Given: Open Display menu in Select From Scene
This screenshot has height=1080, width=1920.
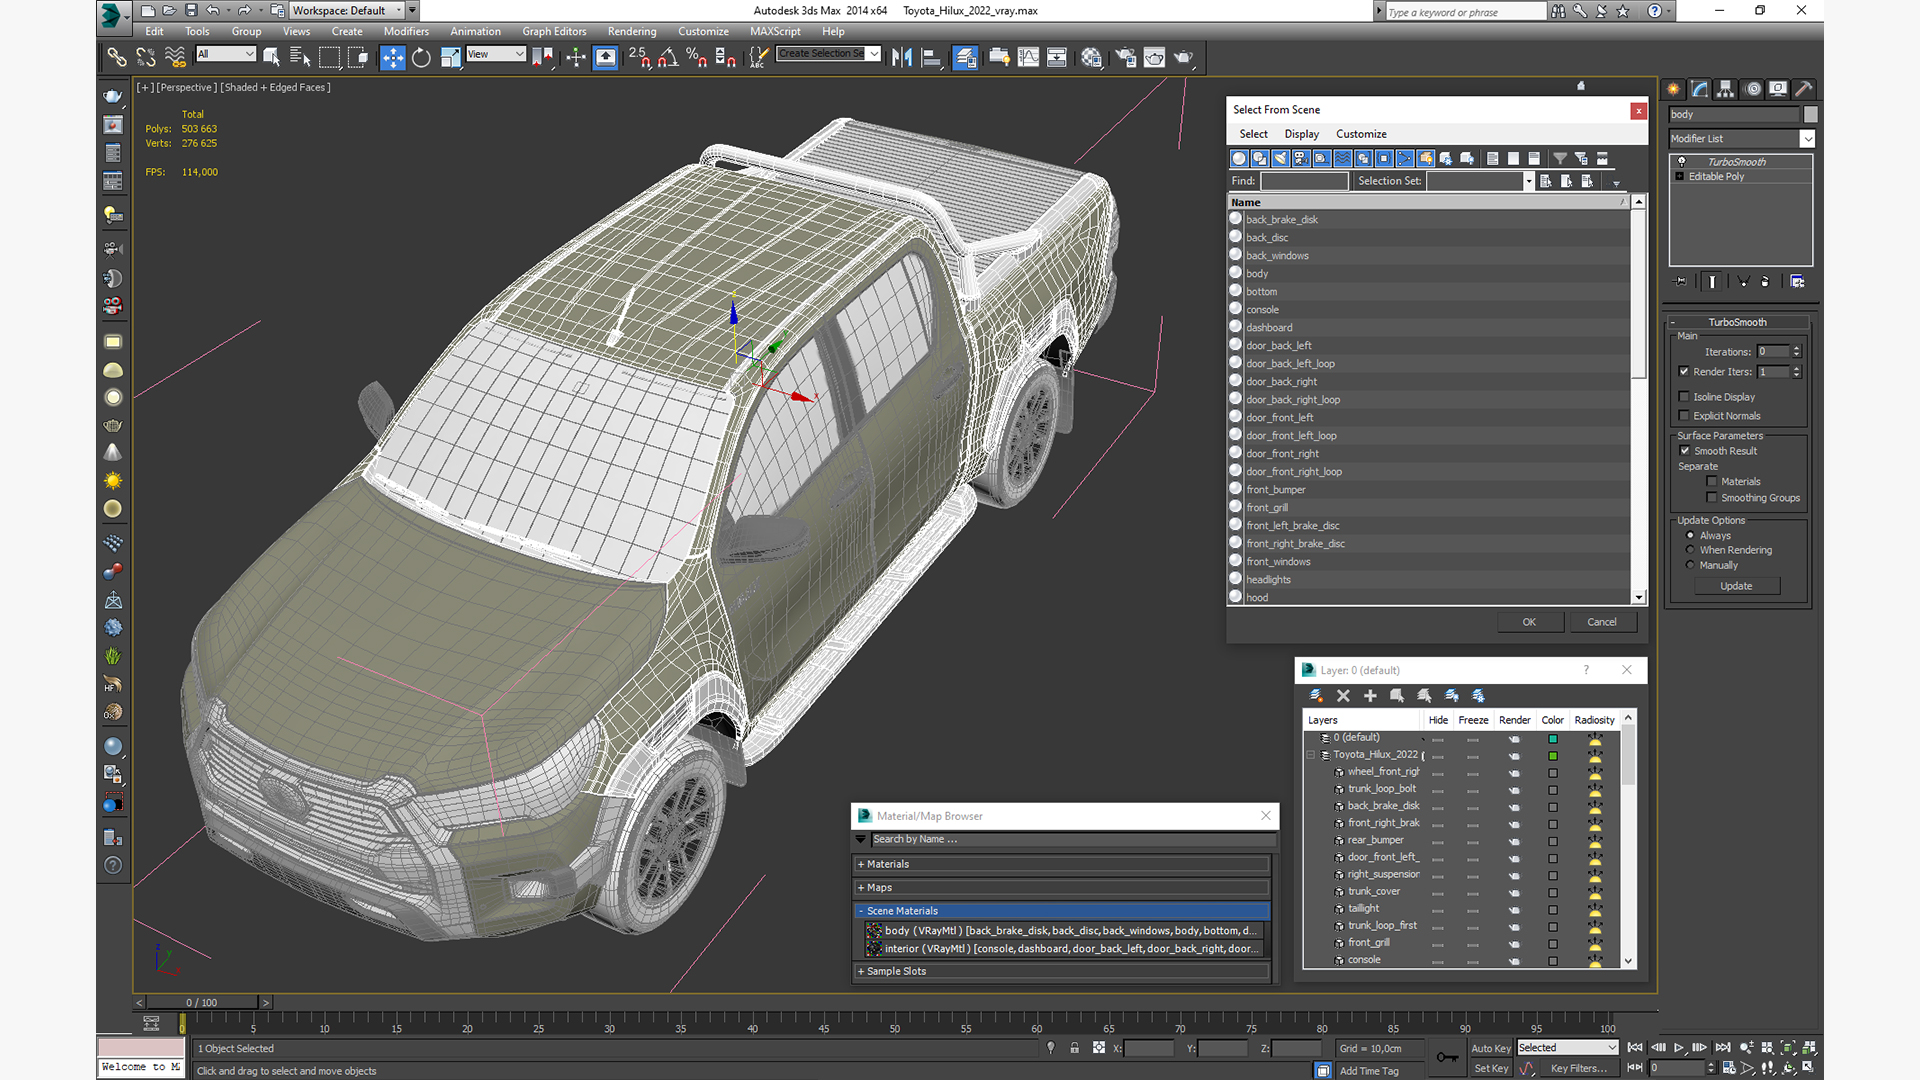Looking at the screenshot, I should [x=1301, y=134].
